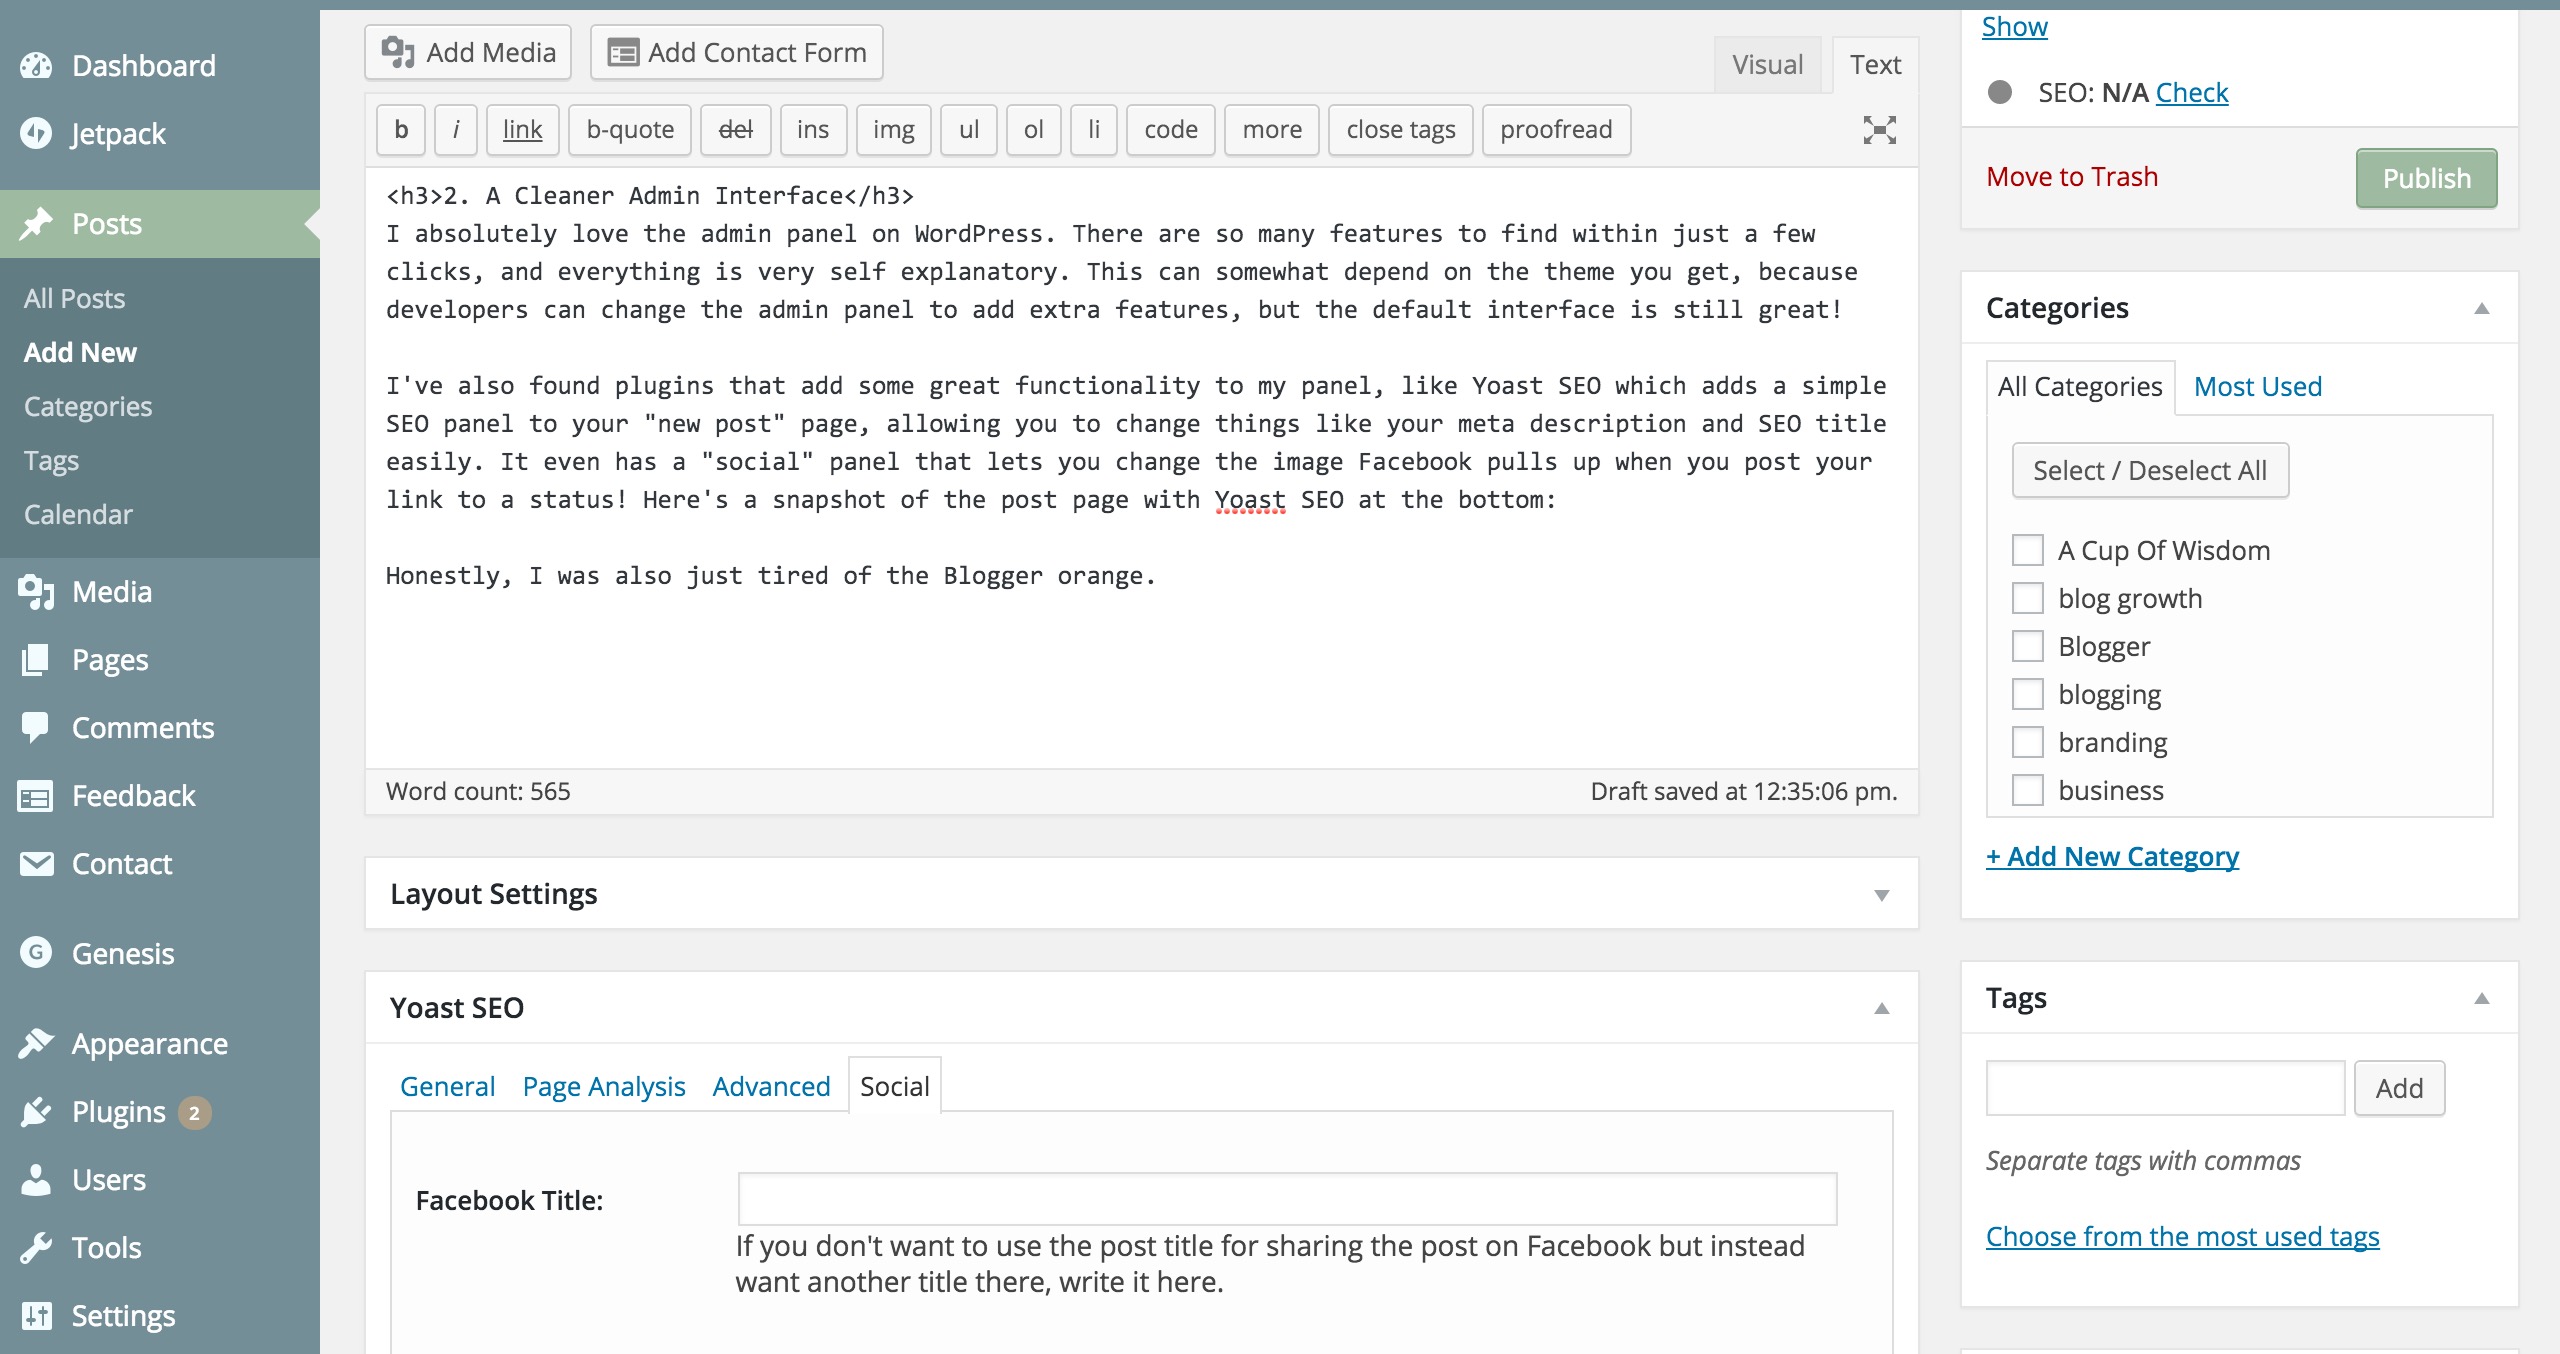
Task: Click the Dashboard gauge icon in sidebar
Action: click(x=36, y=66)
